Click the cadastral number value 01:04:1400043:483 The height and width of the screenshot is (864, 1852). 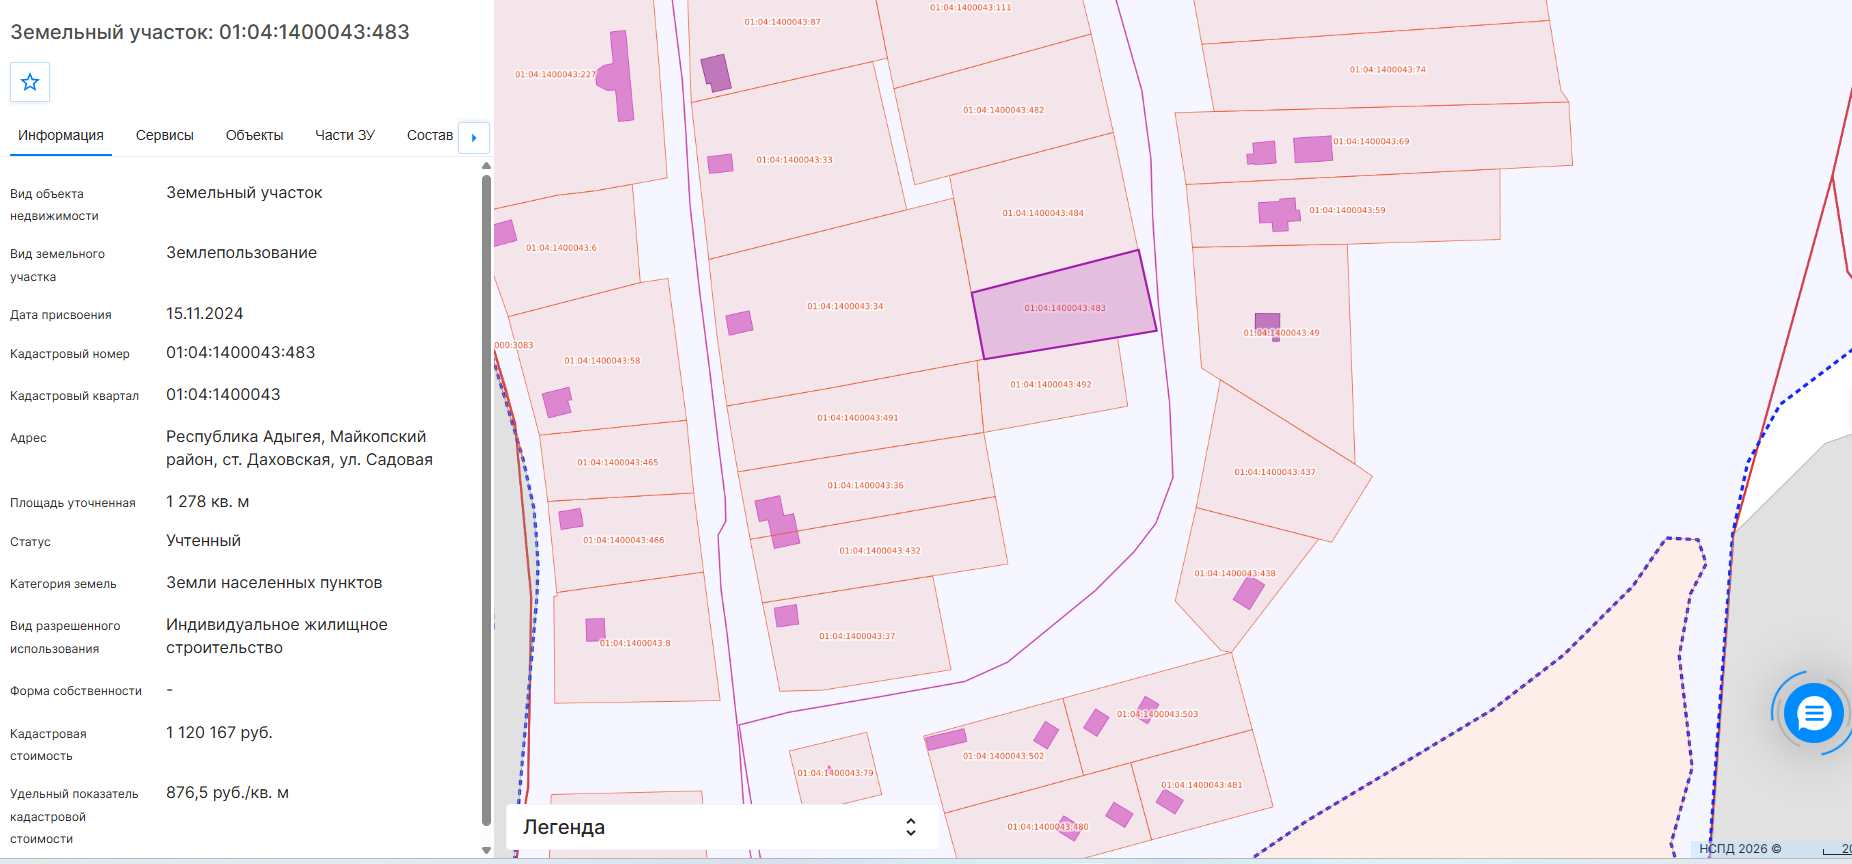tap(240, 353)
